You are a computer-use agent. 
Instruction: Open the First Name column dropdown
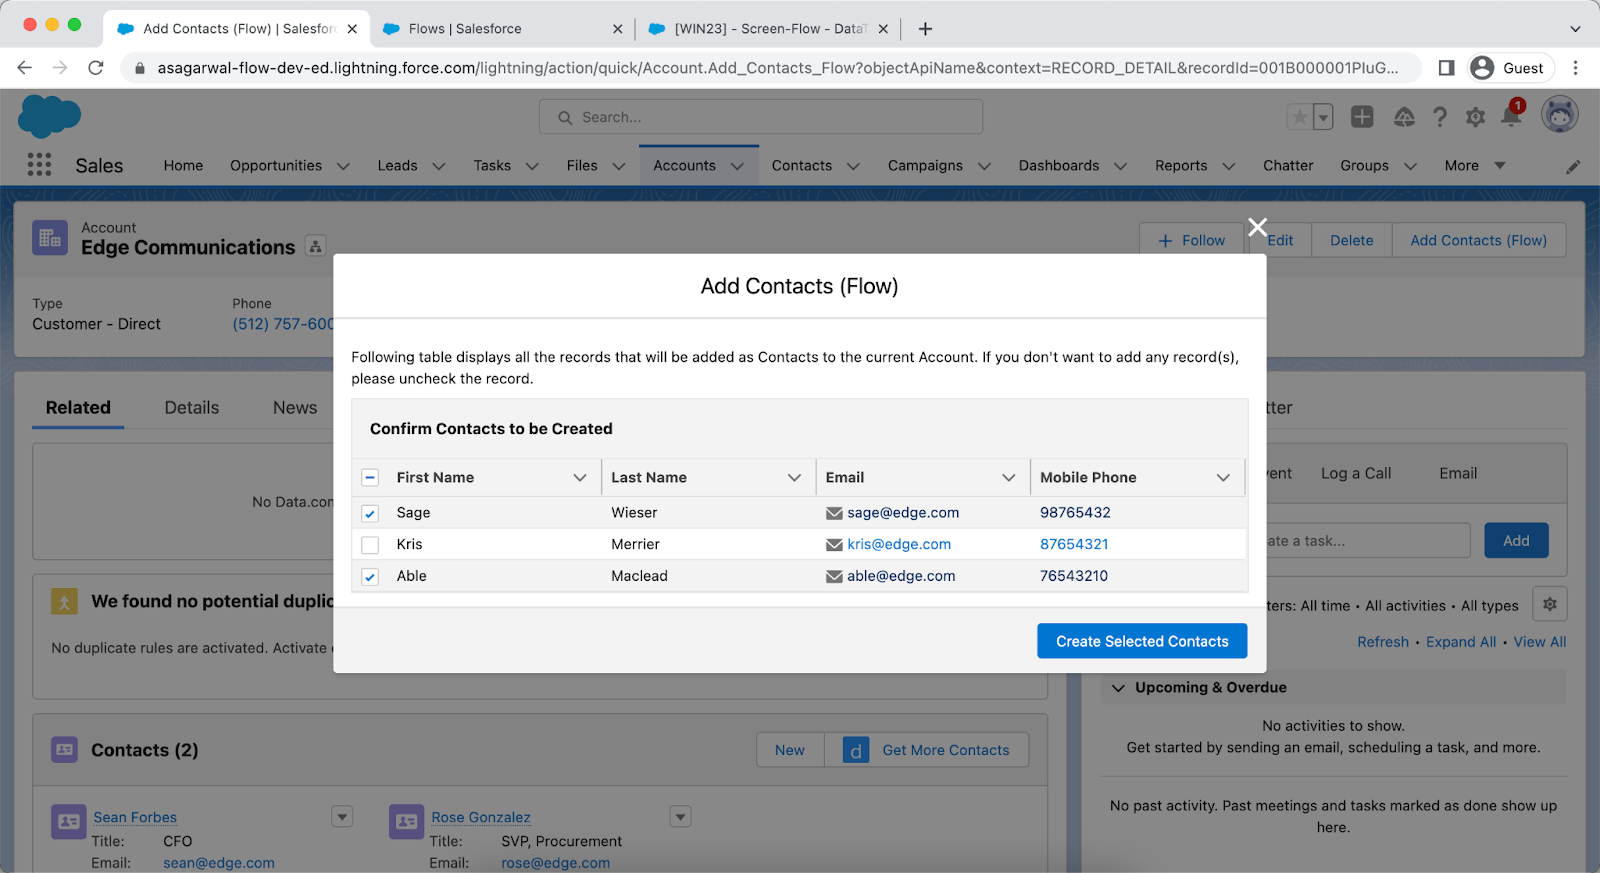(580, 478)
